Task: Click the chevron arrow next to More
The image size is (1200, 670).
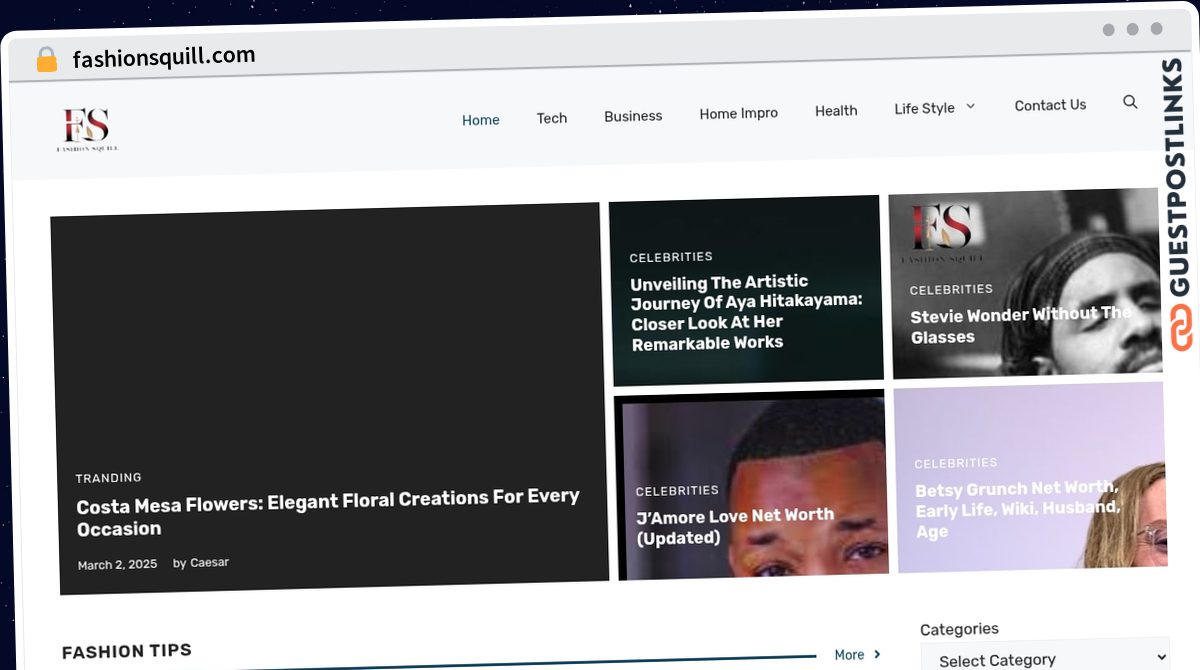Action: [877, 654]
